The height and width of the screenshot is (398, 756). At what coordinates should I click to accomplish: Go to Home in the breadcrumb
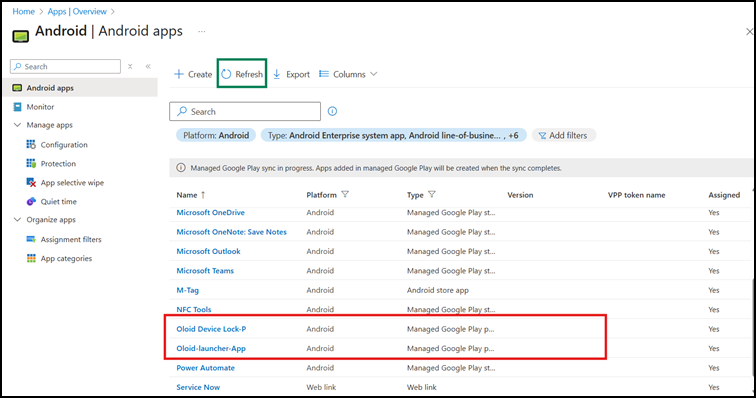(24, 11)
